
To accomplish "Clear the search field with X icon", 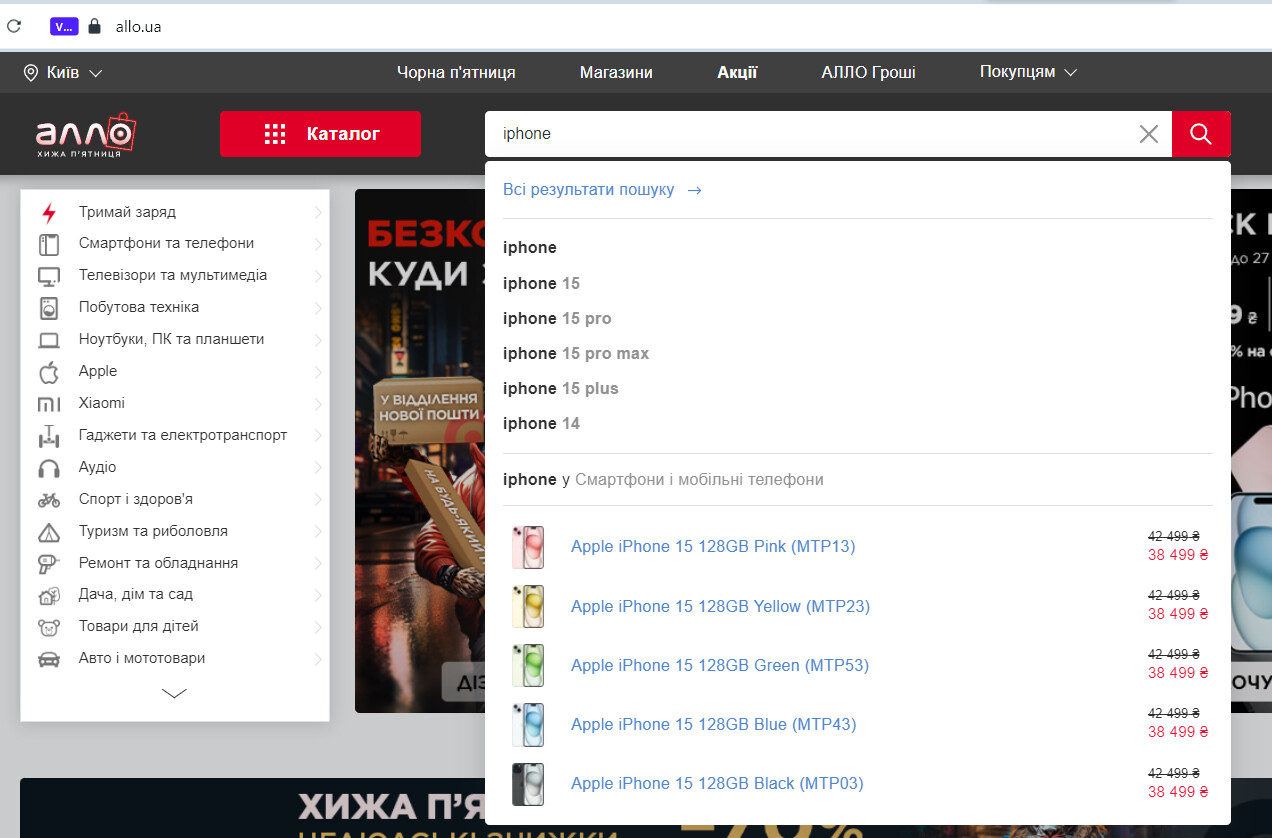I will [x=1149, y=134].
